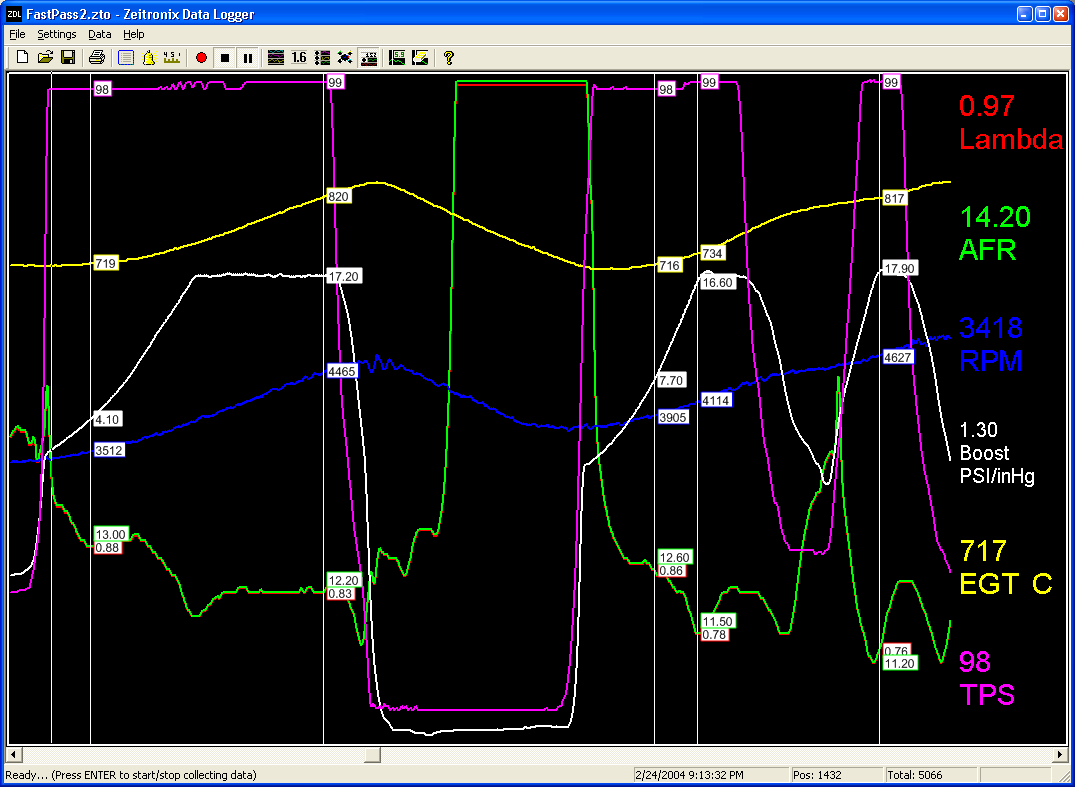Click the ZDL application icon in title bar
The height and width of the screenshot is (787, 1075).
(14, 12)
